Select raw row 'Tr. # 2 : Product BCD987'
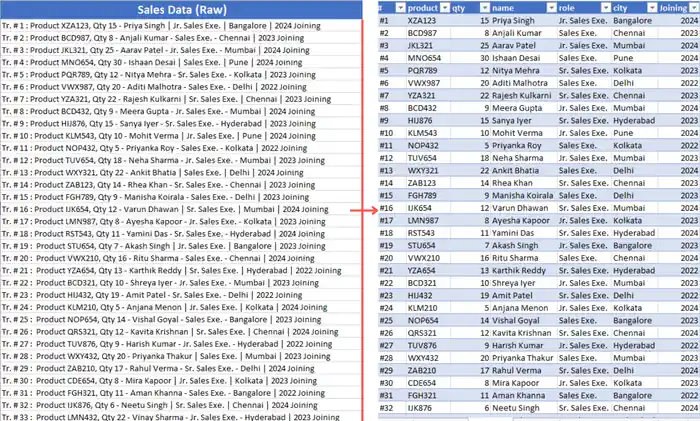This screenshot has height=421, width=700. [181, 38]
